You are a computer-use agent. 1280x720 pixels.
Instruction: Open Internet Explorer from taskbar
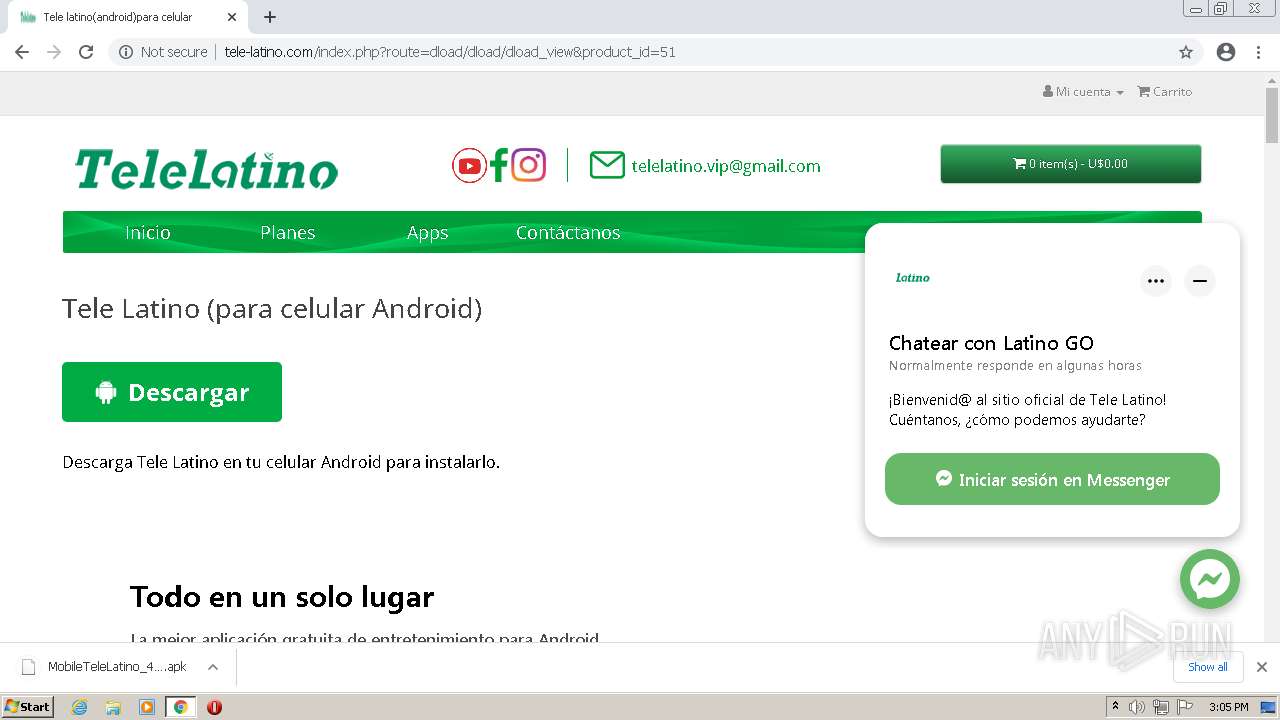[80, 707]
